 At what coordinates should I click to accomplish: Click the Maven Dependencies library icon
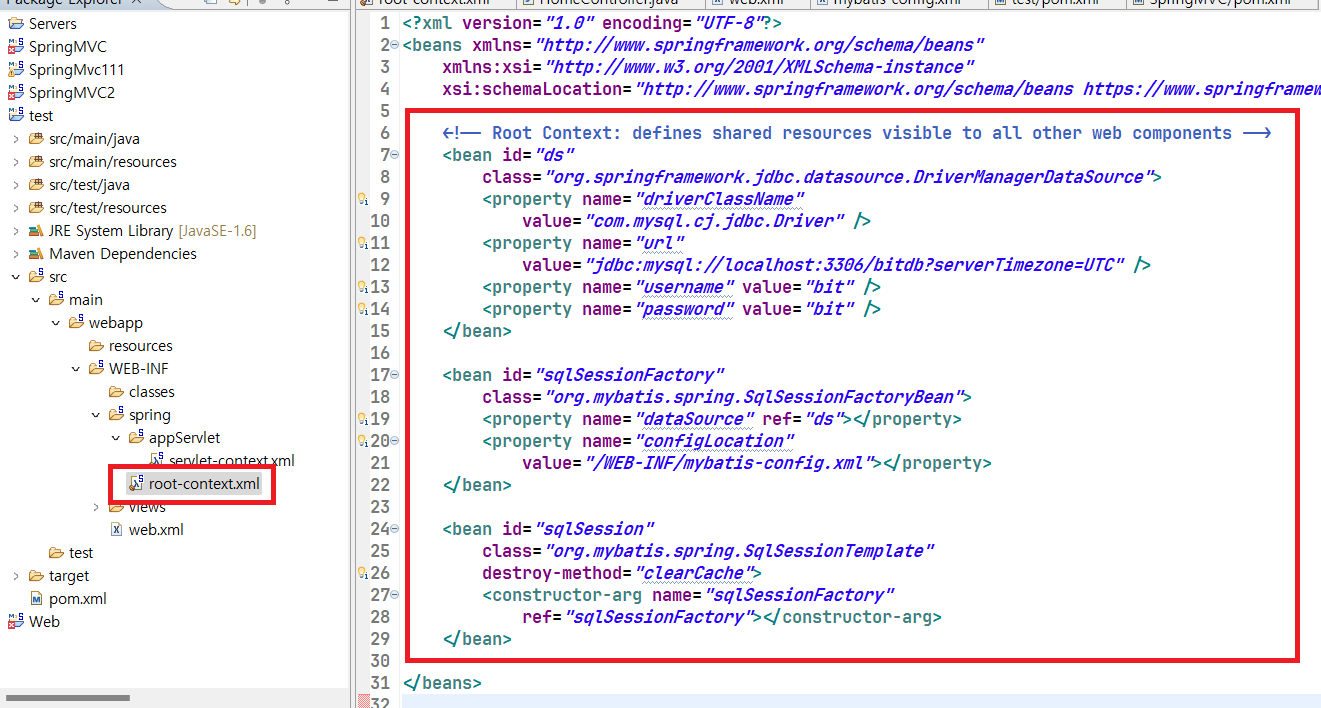(x=37, y=253)
